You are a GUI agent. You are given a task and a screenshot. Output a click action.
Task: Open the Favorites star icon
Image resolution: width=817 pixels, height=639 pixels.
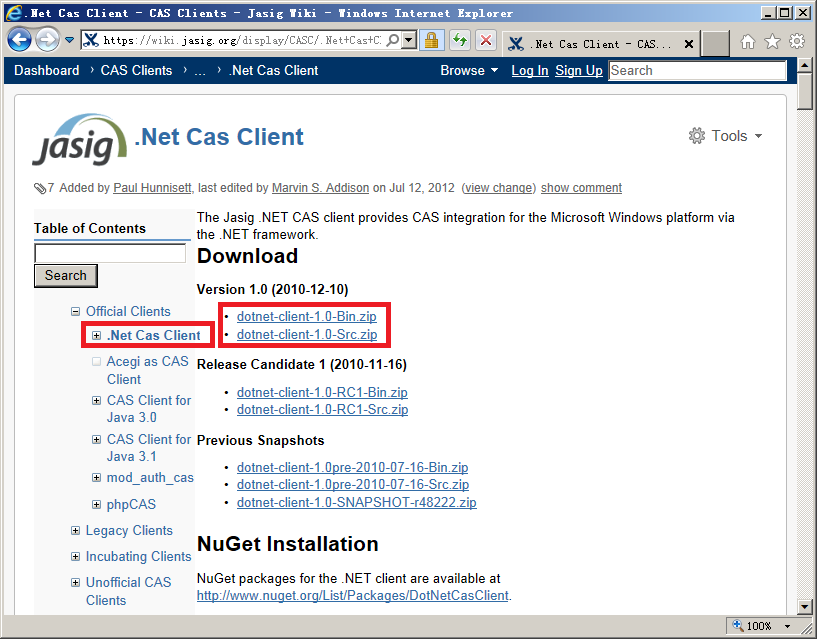pyautogui.click(x=772, y=41)
